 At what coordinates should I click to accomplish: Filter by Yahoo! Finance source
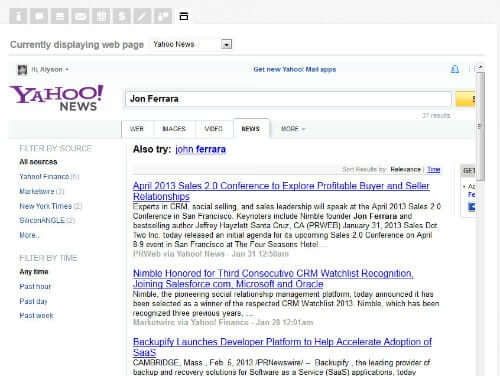(x=44, y=176)
